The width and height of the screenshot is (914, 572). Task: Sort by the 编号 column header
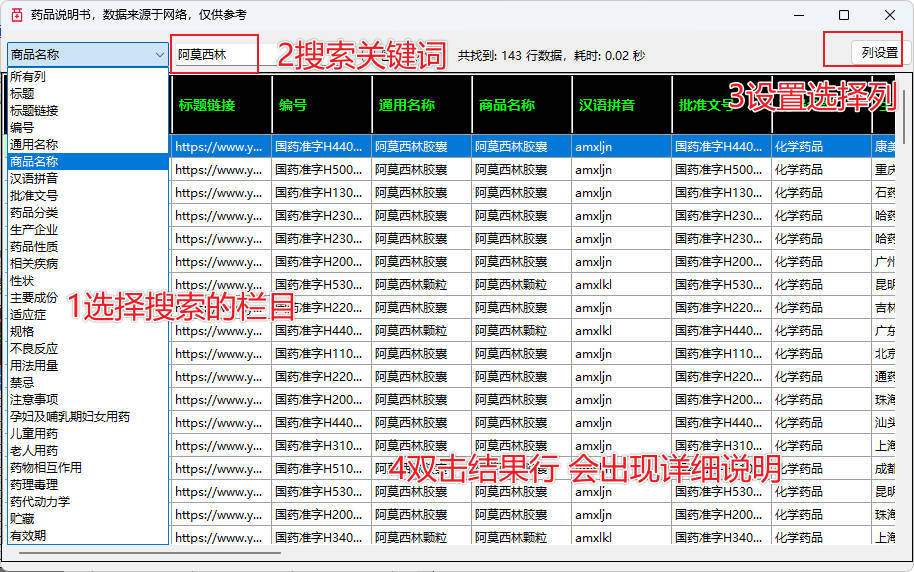(x=293, y=105)
